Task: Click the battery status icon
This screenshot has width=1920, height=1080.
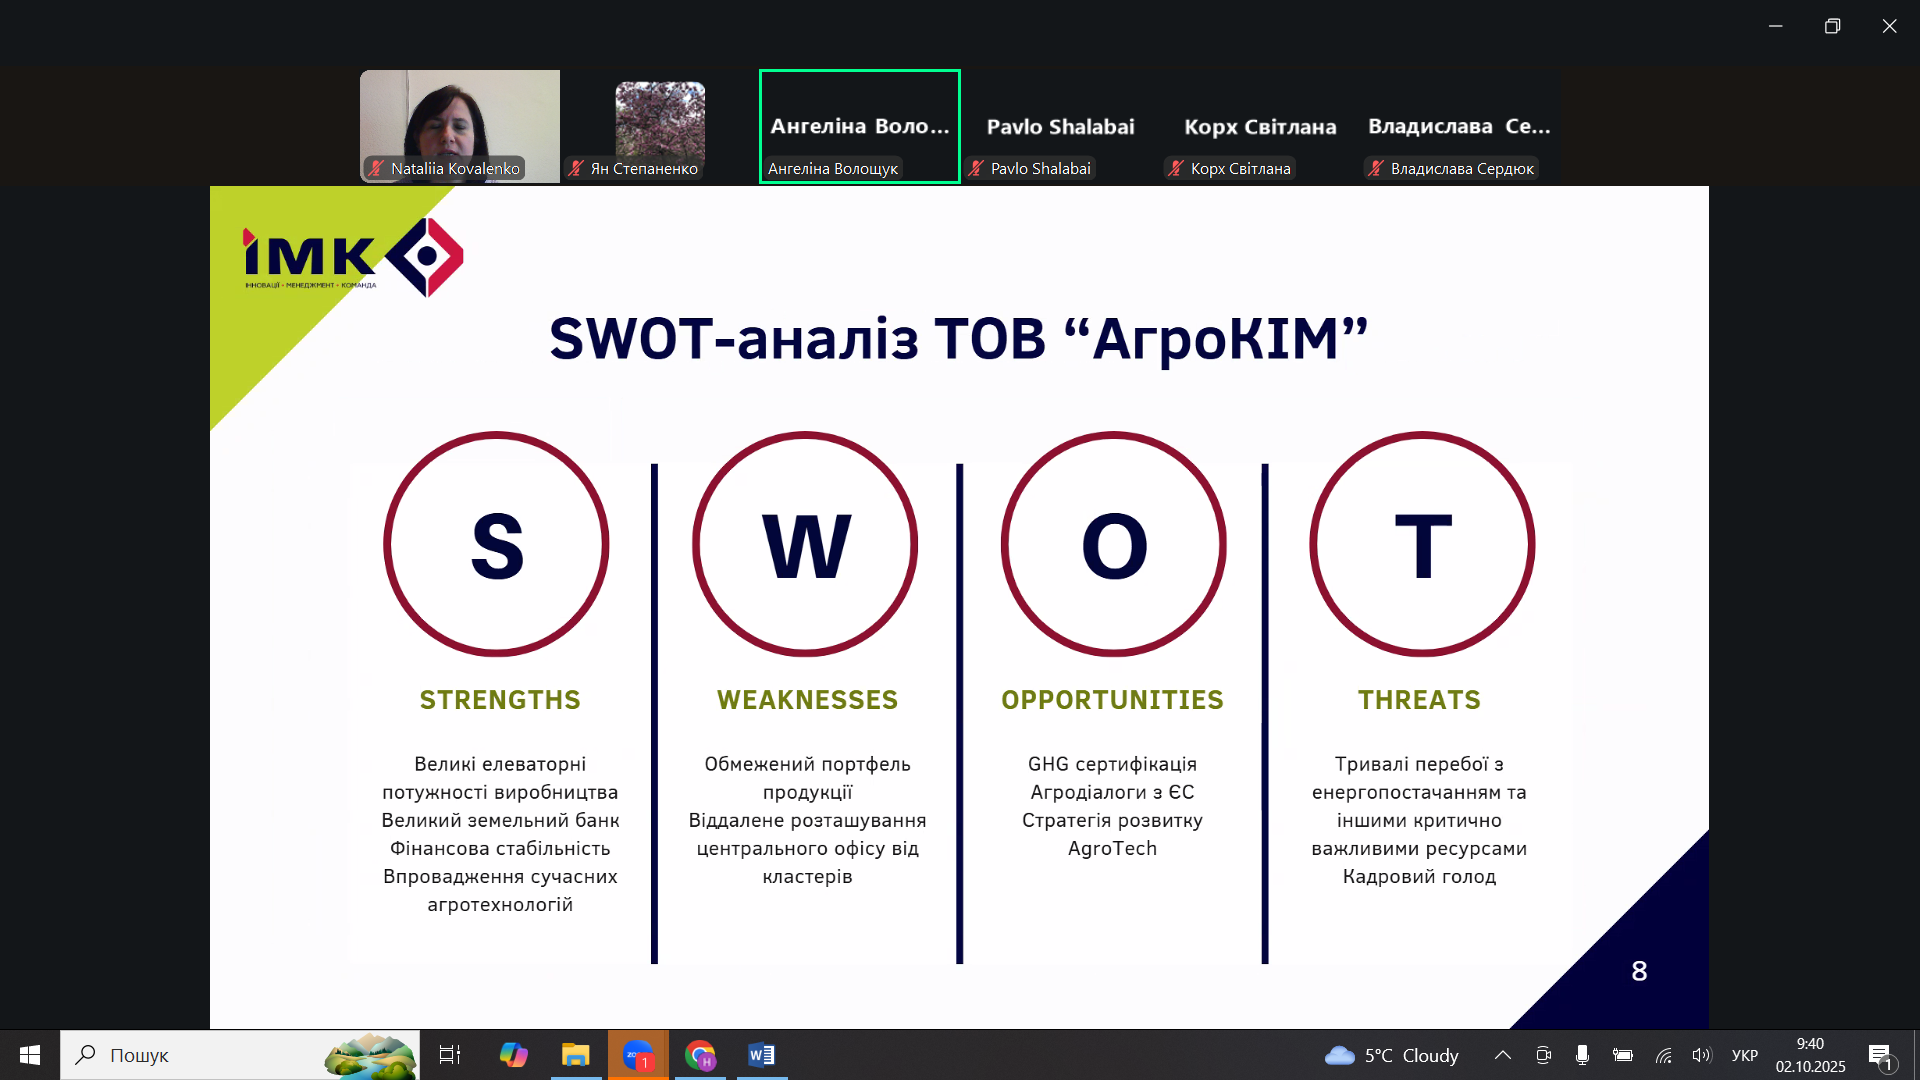Action: coord(1622,1055)
